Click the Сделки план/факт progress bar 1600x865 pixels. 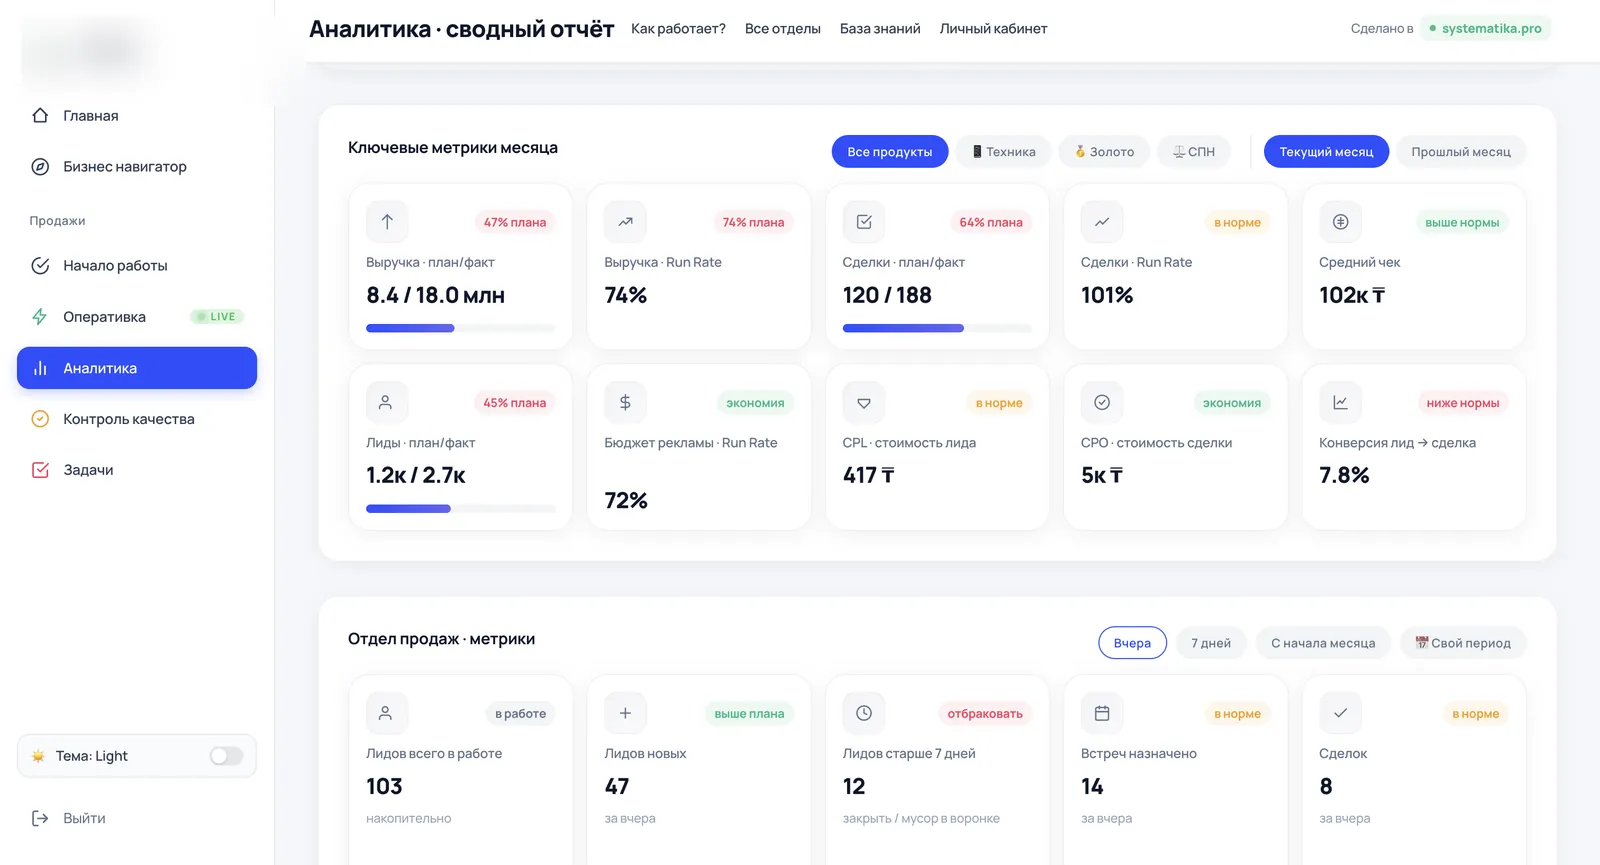pos(937,328)
